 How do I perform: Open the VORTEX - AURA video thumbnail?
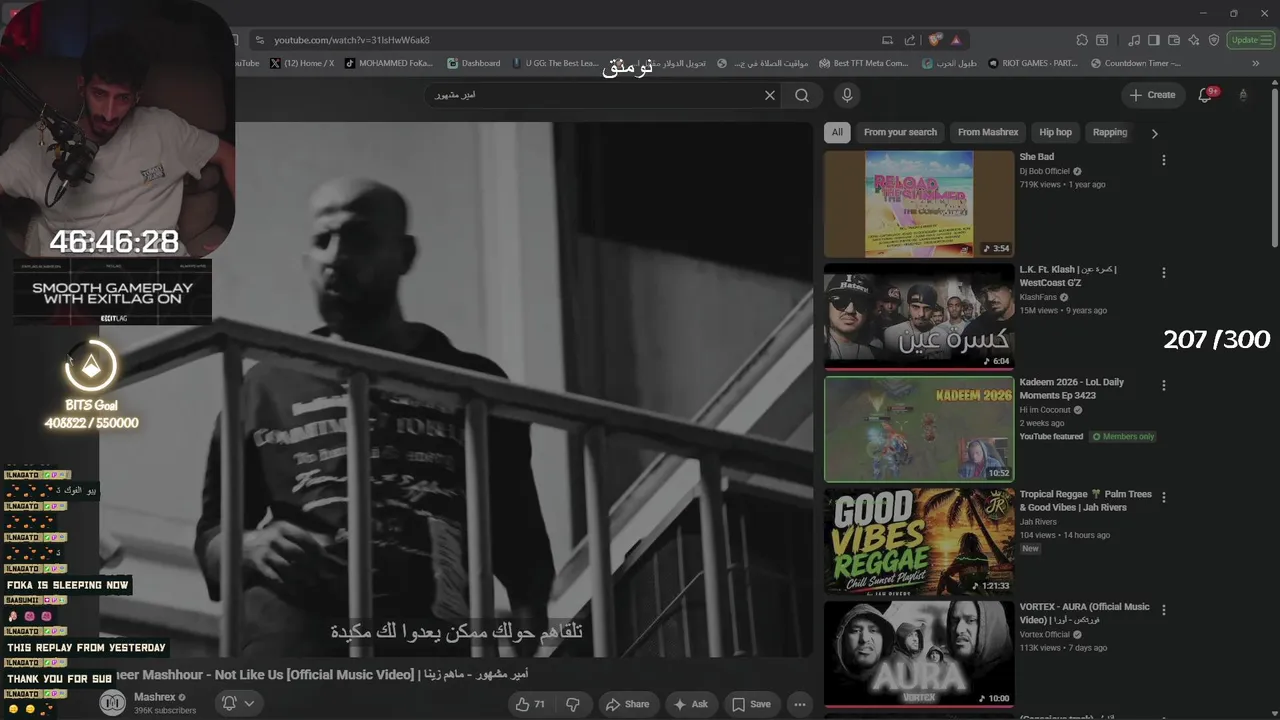919,654
